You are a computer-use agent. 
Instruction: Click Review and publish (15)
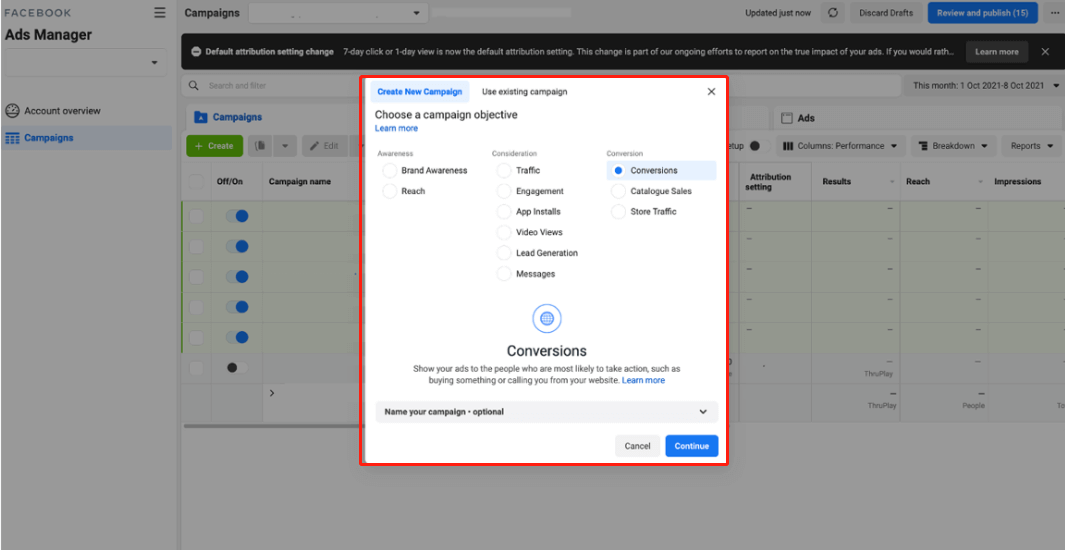click(x=982, y=13)
